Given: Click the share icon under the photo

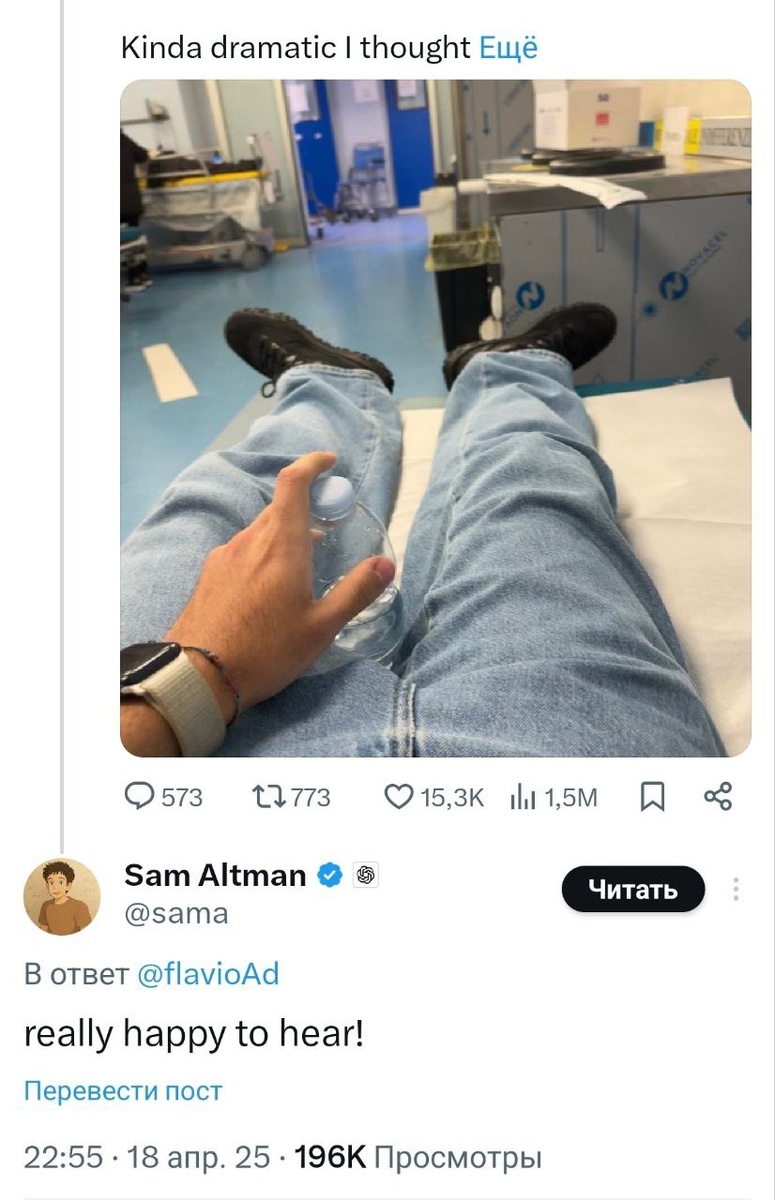Looking at the screenshot, I should [x=718, y=796].
